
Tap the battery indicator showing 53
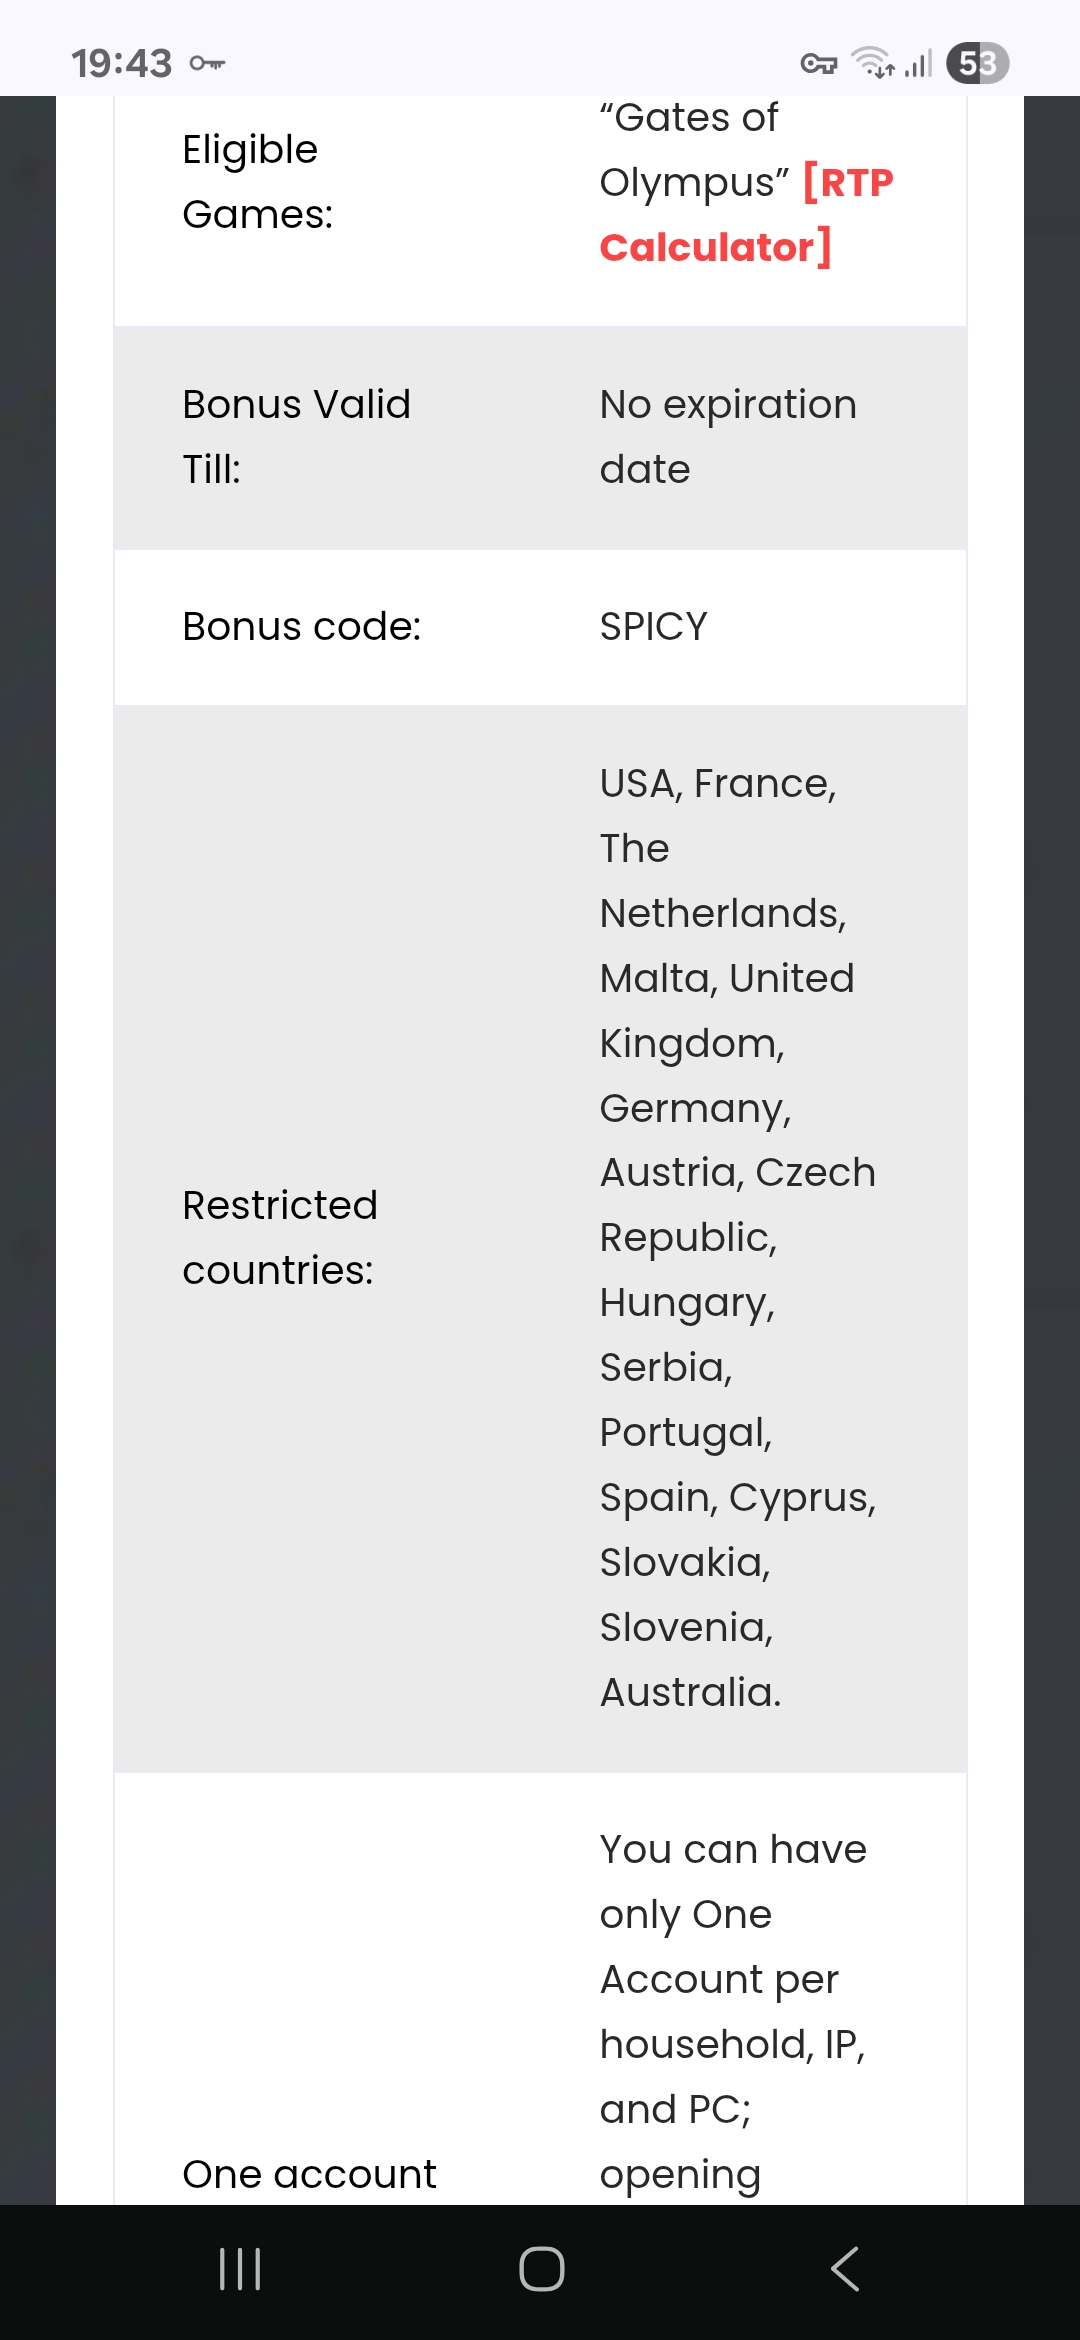(x=977, y=64)
